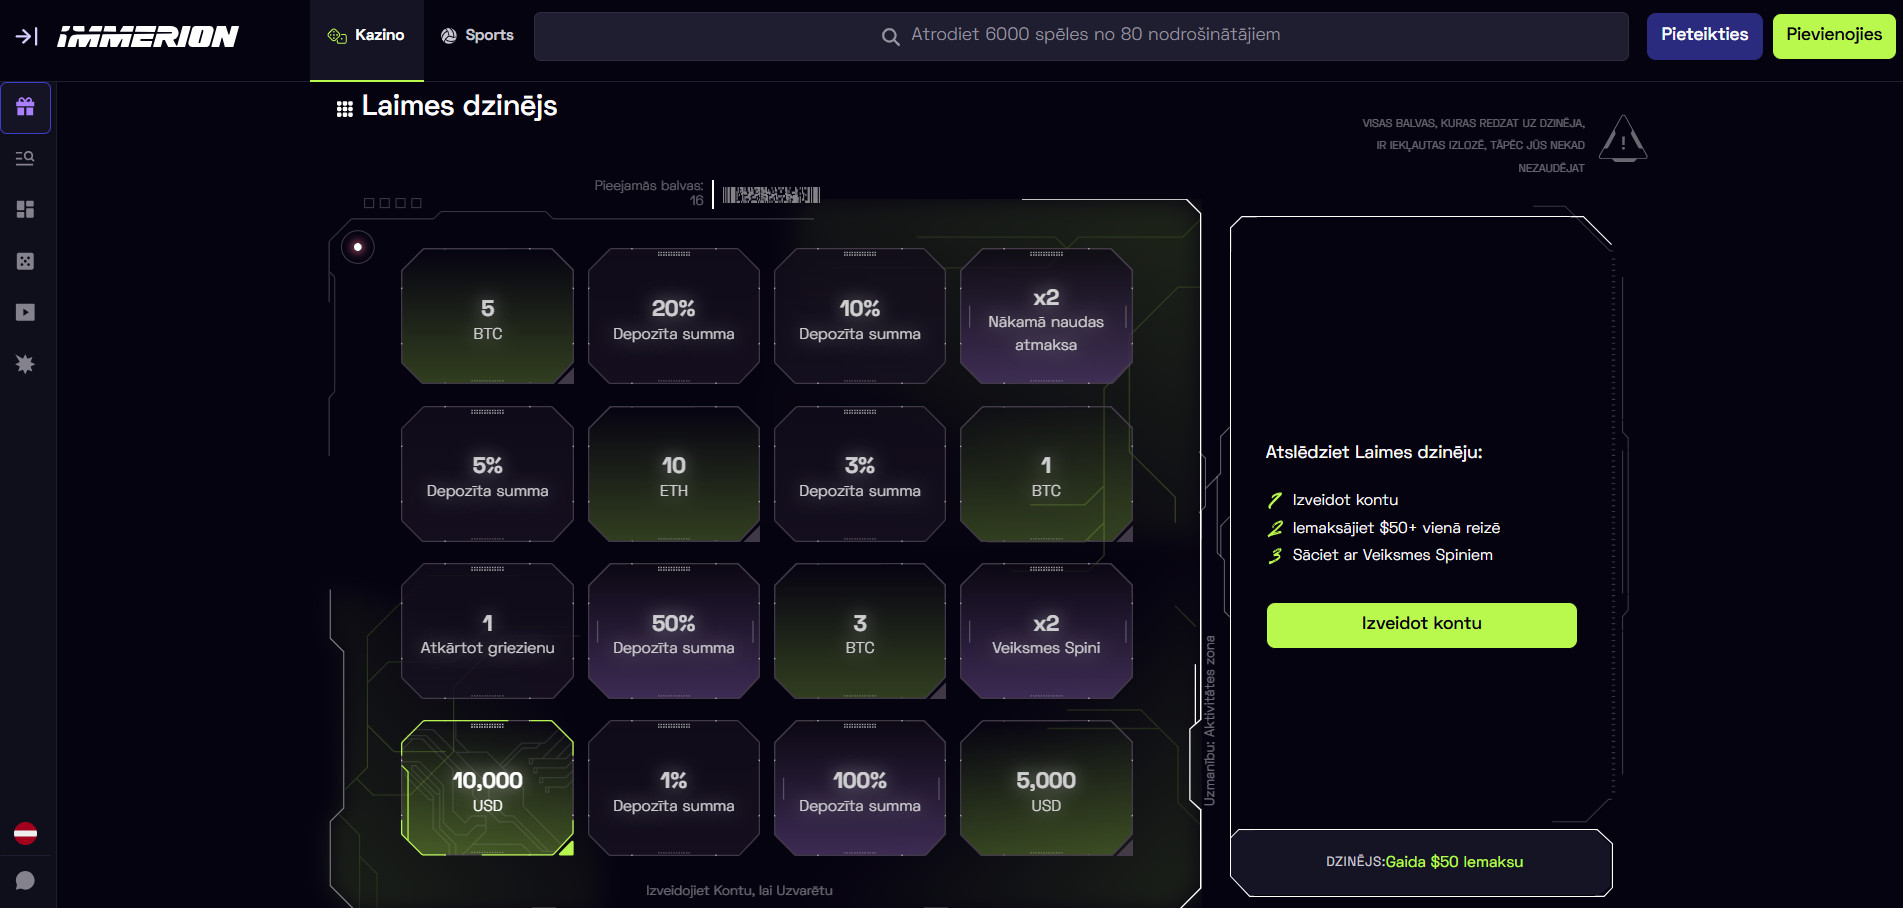Image resolution: width=1903 pixels, height=908 pixels.
Task: Select the dice games sidebar icon
Action: pos(26,261)
